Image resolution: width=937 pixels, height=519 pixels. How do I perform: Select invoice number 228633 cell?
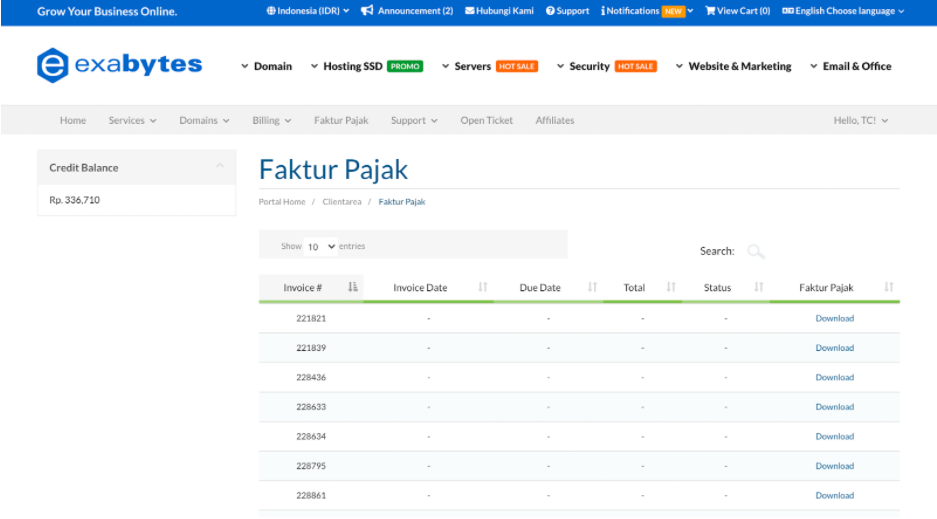pyautogui.click(x=311, y=407)
